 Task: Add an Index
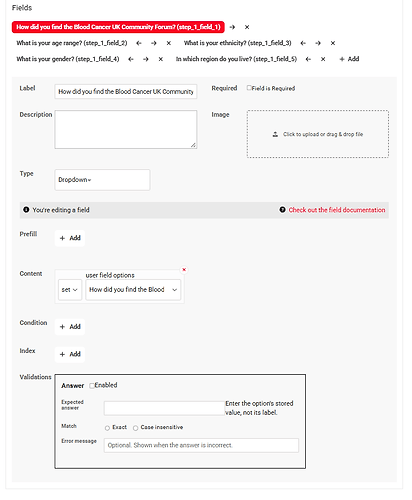click(x=70, y=354)
